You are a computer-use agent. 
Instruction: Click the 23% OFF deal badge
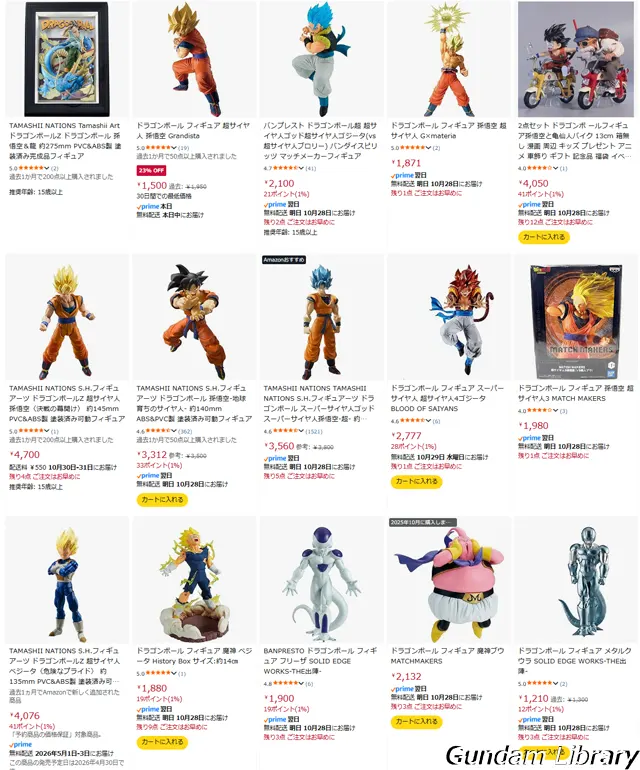pos(151,170)
